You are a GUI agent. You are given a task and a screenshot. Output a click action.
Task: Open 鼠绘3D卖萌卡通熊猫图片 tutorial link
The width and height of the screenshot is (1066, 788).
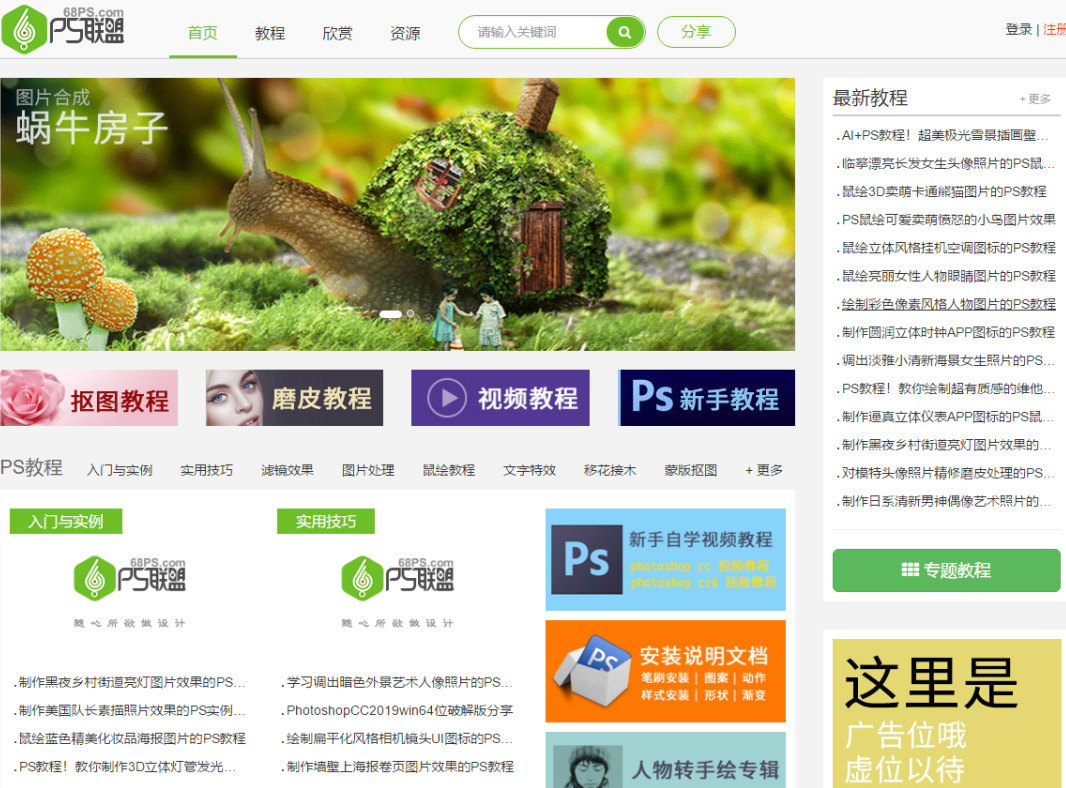pos(942,192)
